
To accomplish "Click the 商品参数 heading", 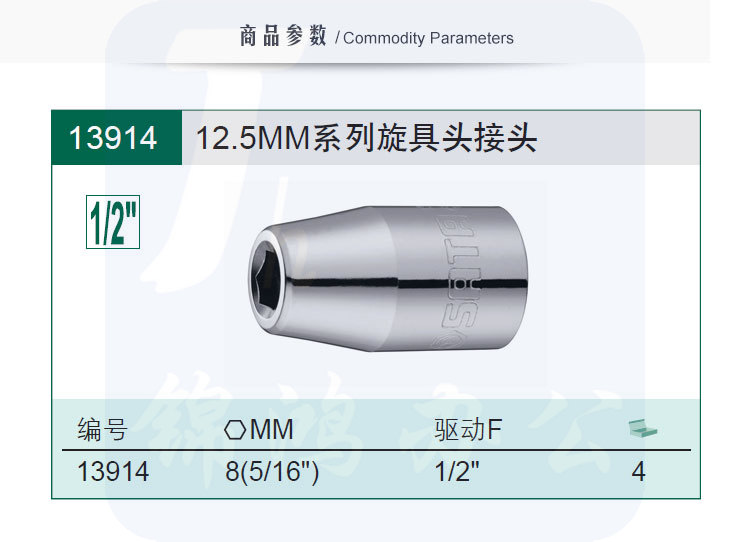I will click(x=283, y=38).
